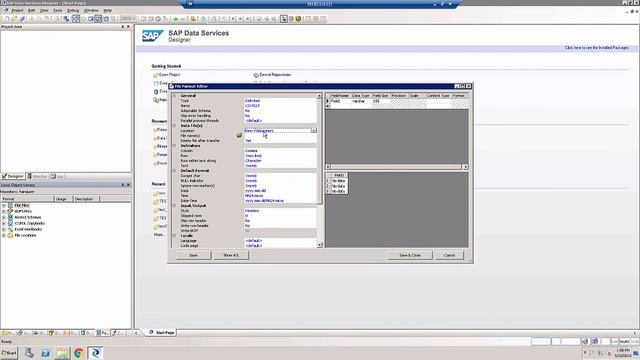Click the Name value field
640x360 pixels.
(x=280, y=106)
